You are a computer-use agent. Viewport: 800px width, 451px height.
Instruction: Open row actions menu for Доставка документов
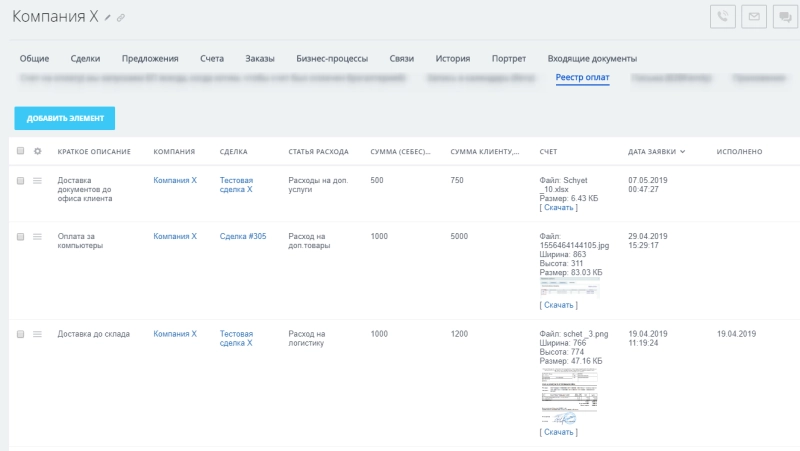pyautogui.click(x=38, y=181)
